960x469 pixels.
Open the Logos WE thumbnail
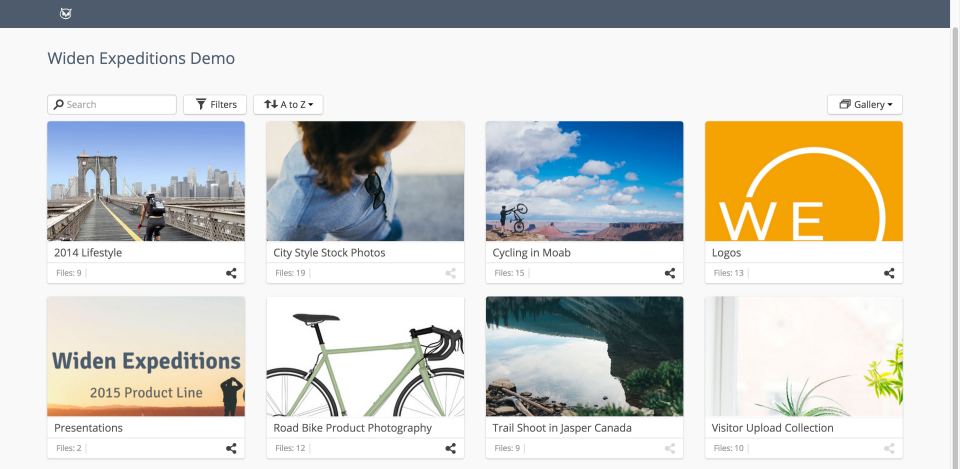pos(804,181)
